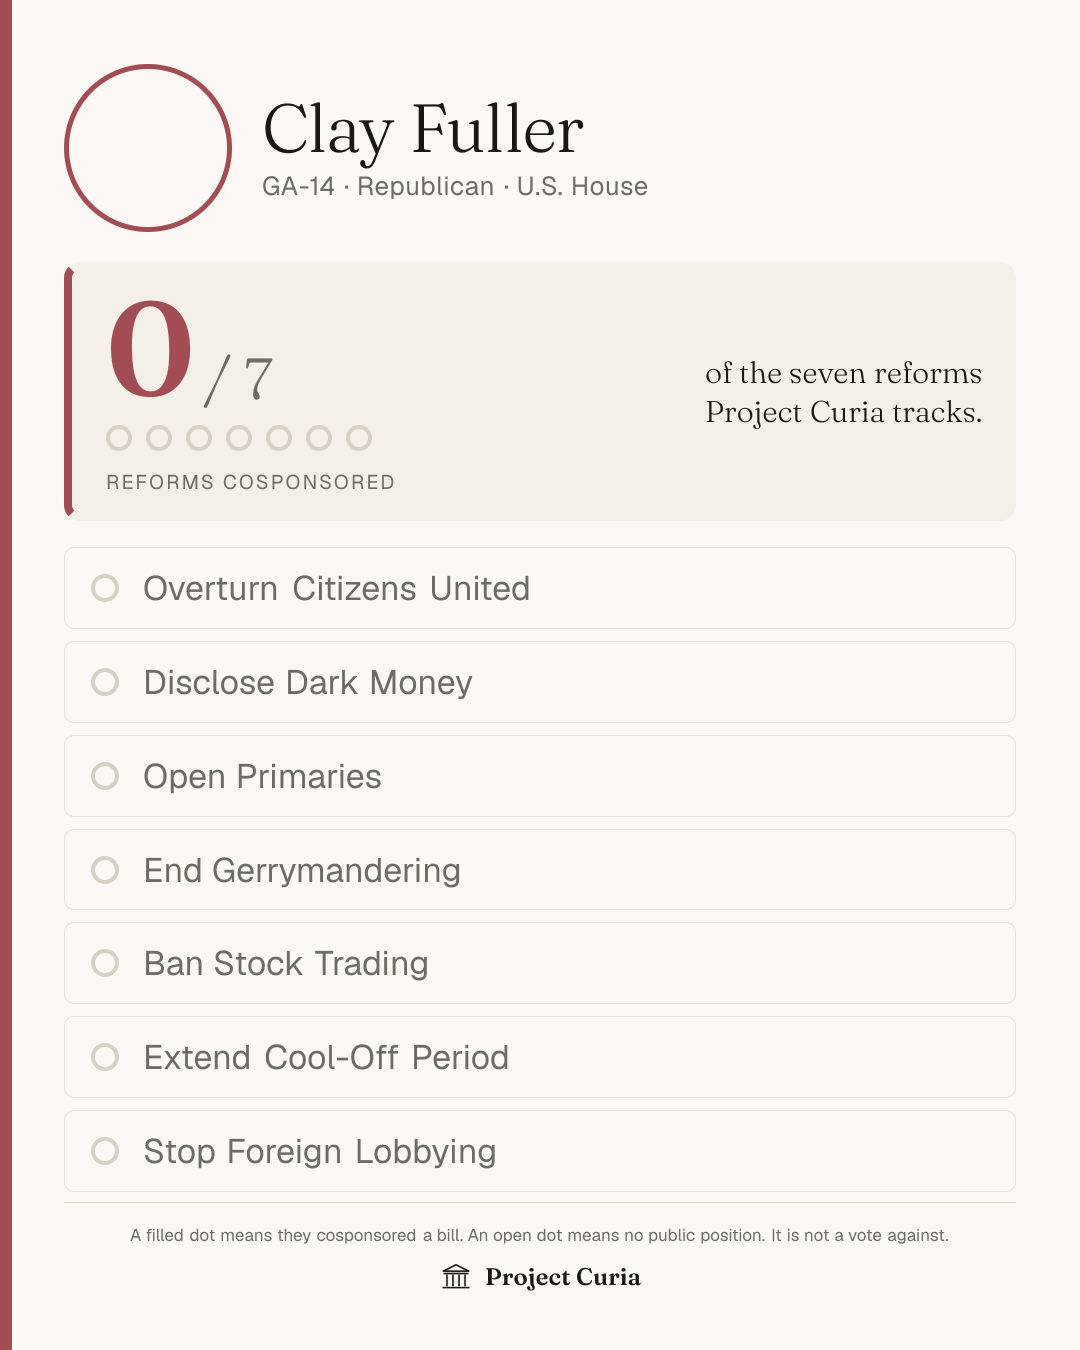Viewport: 1080px width, 1350px height.
Task: Click the first score dot under 0/7
Action: 119,438
